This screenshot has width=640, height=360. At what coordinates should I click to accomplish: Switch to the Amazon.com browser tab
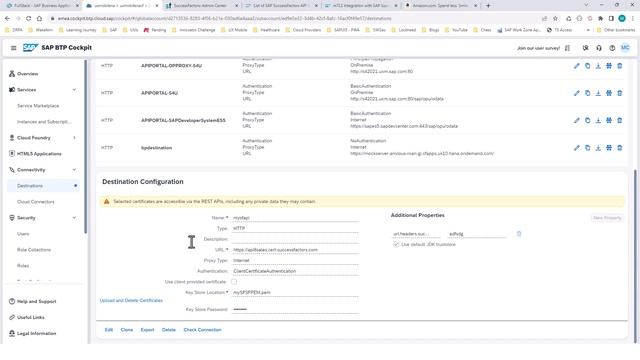441,6
